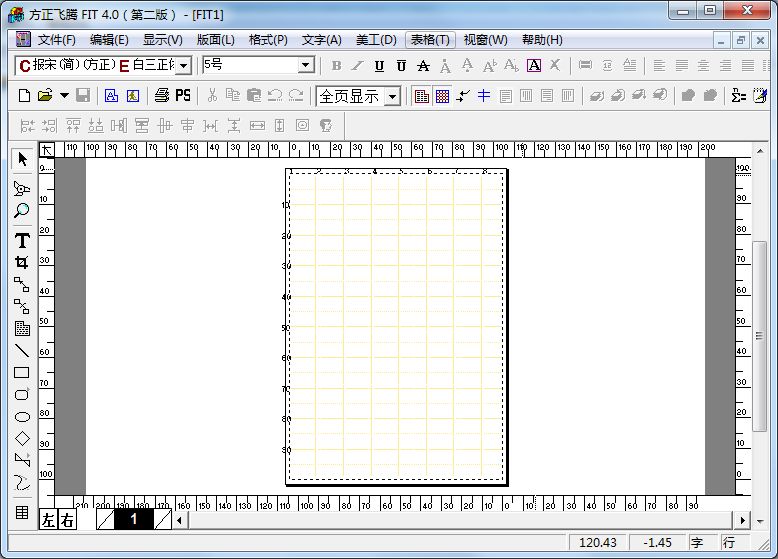The height and width of the screenshot is (559, 778).
Task: Open the font name dropdown
Action: point(183,66)
